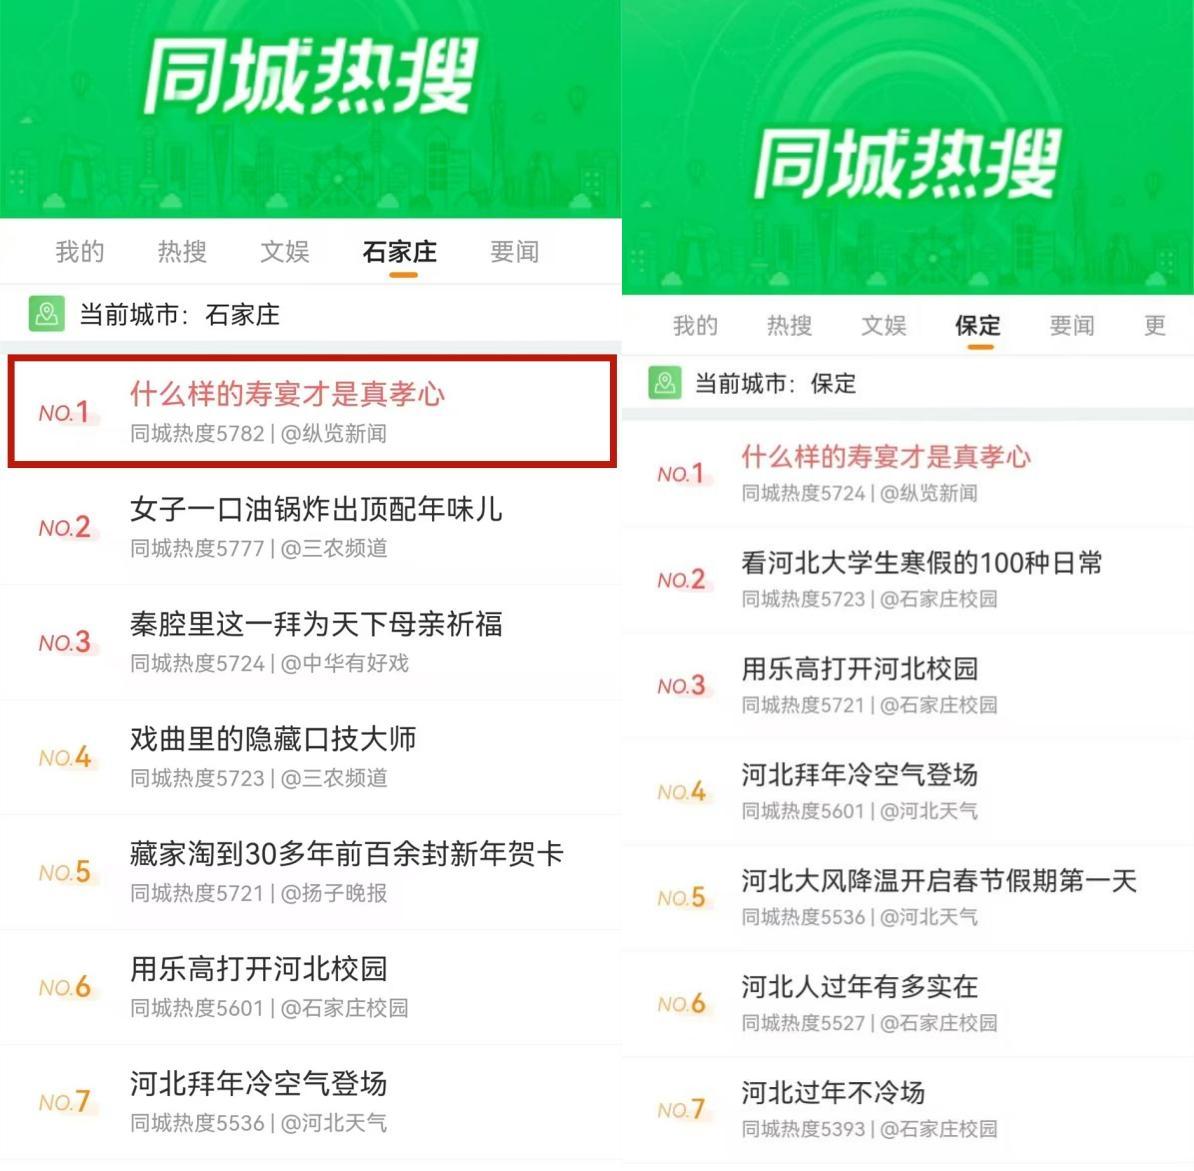Select 我的 tab in the right panel

click(695, 325)
